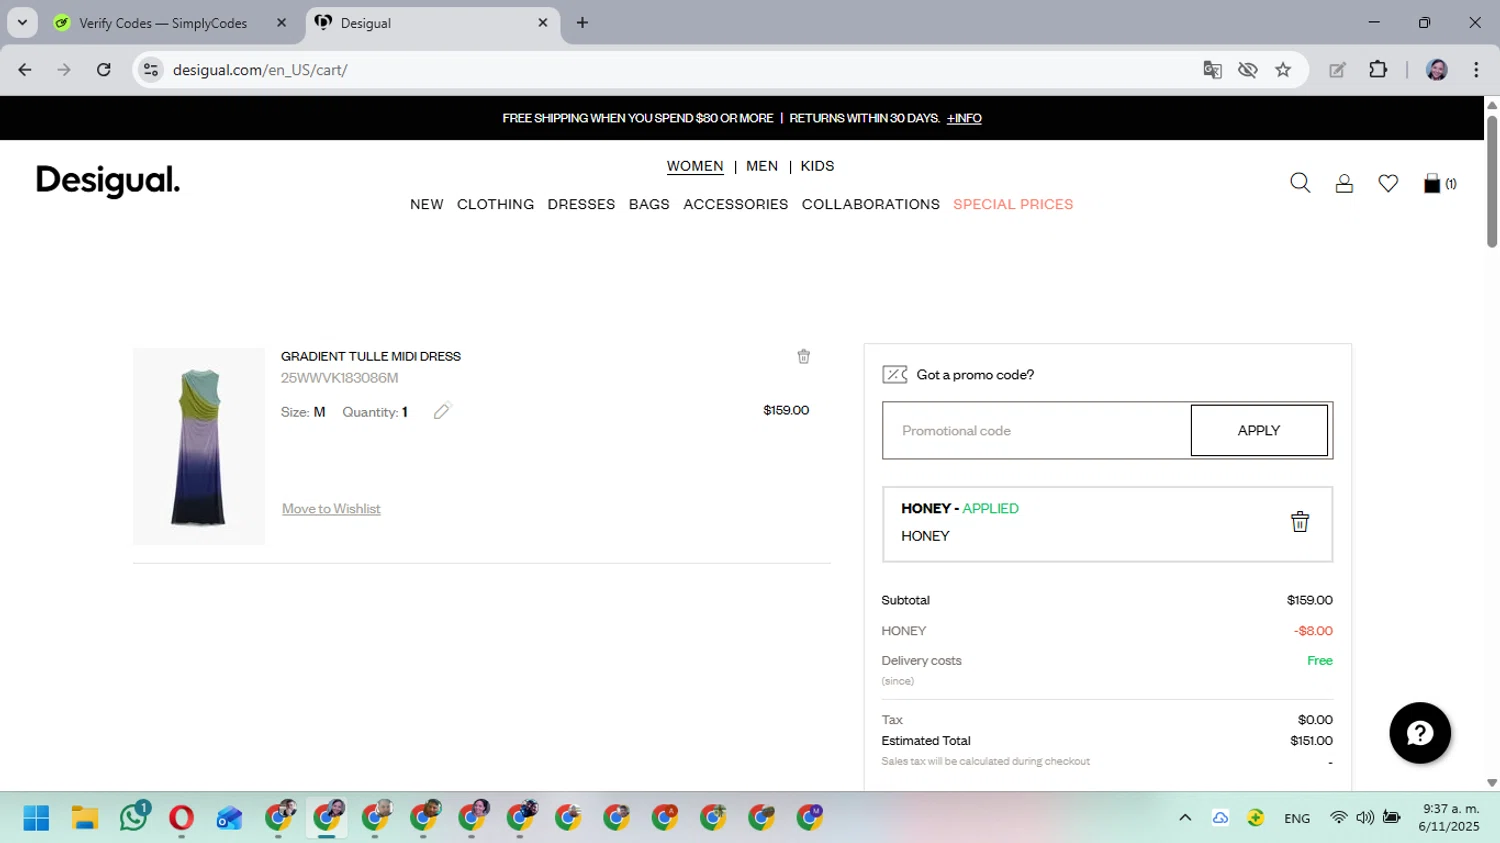Focus the Promotional code input field
1500x843 pixels.
click(1037, 430)
